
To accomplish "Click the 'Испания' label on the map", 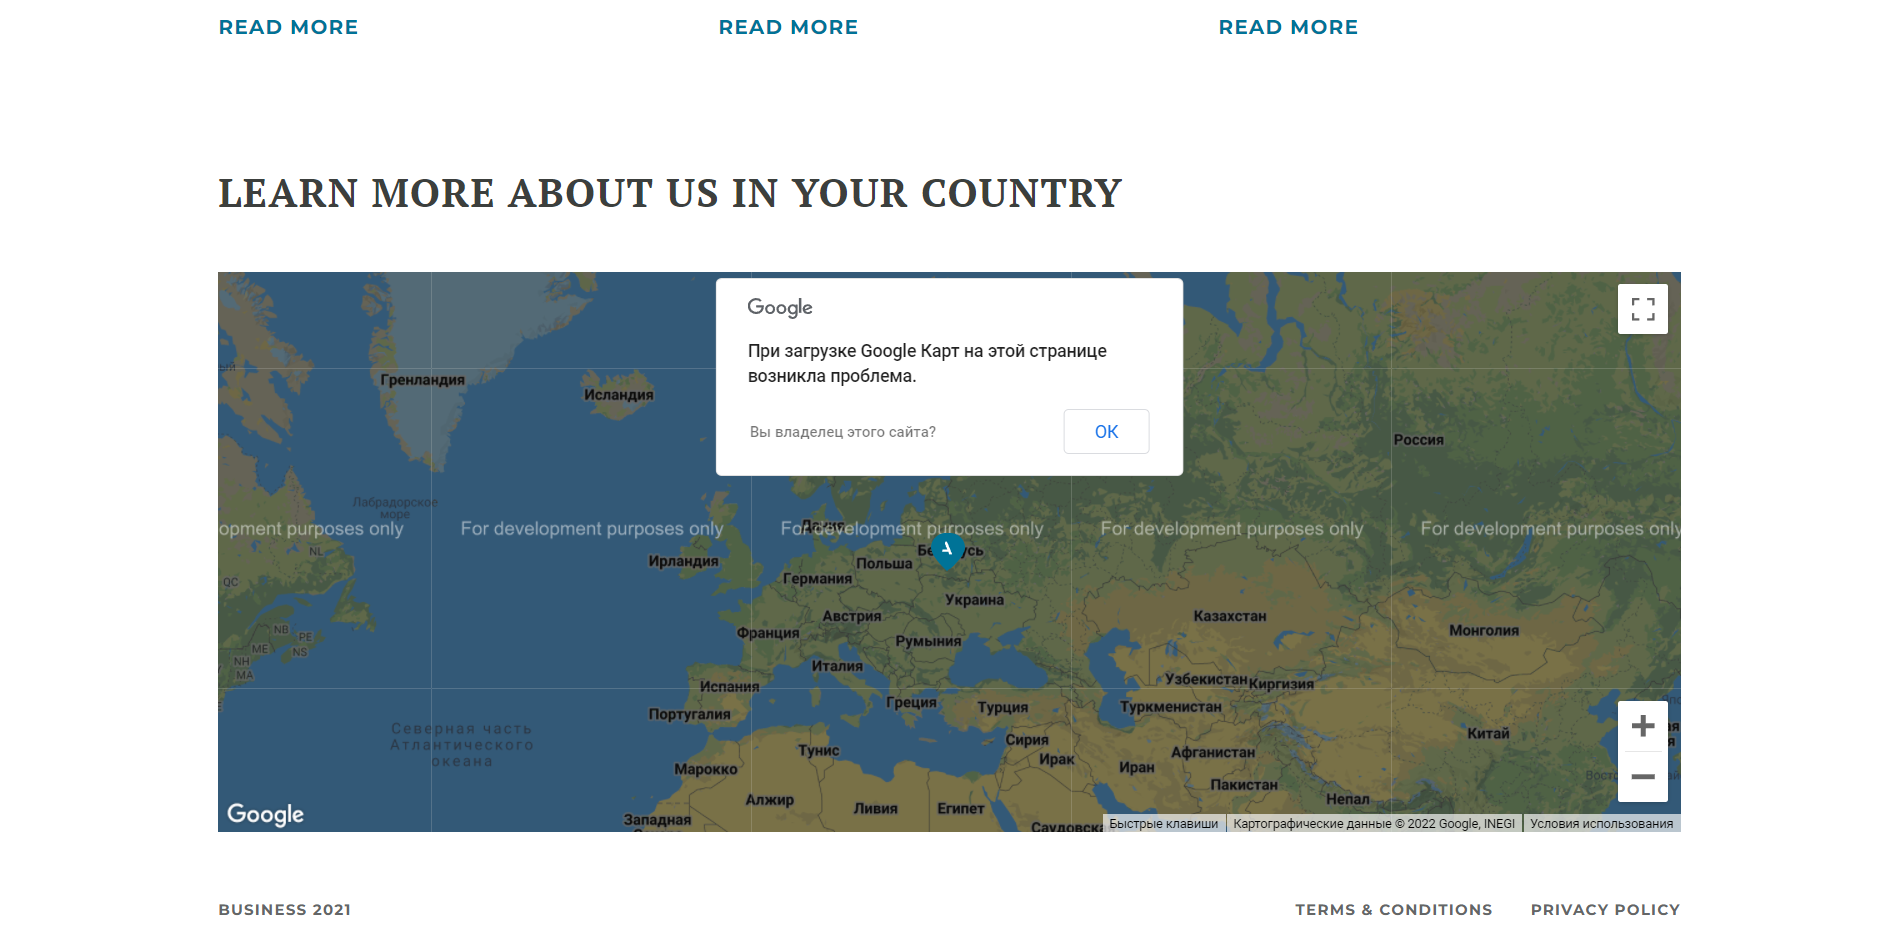I will 729,687.
